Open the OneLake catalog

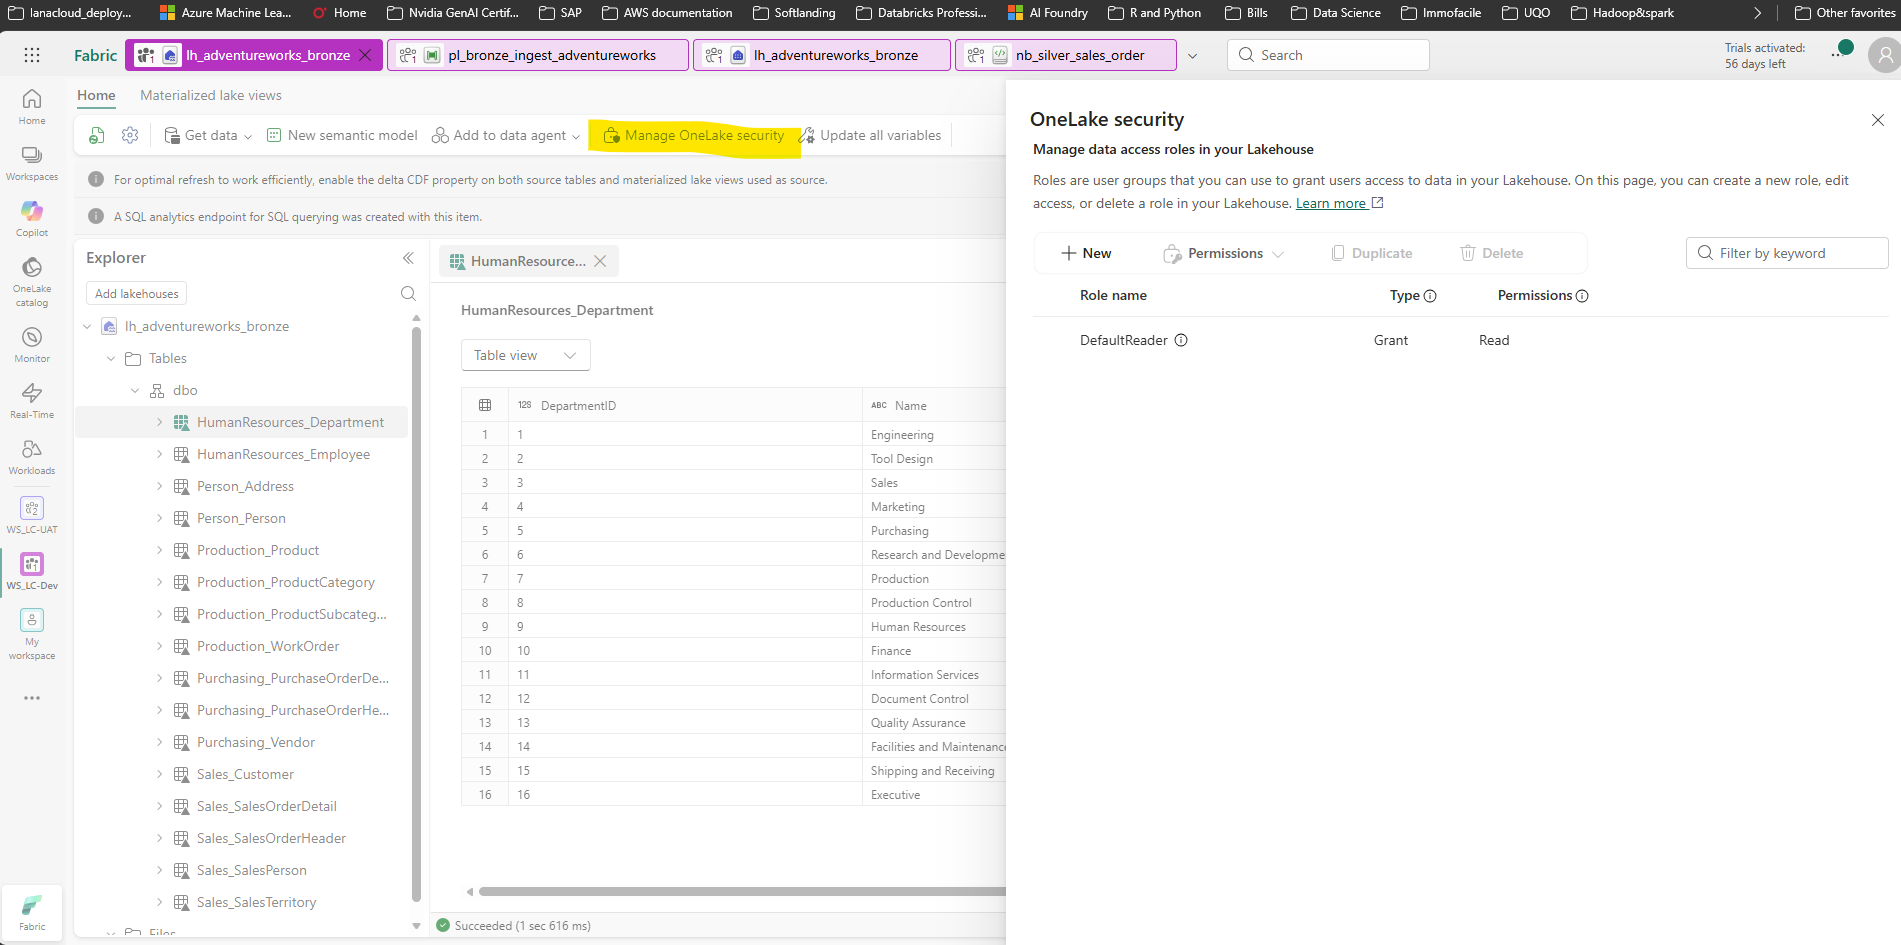32,282
